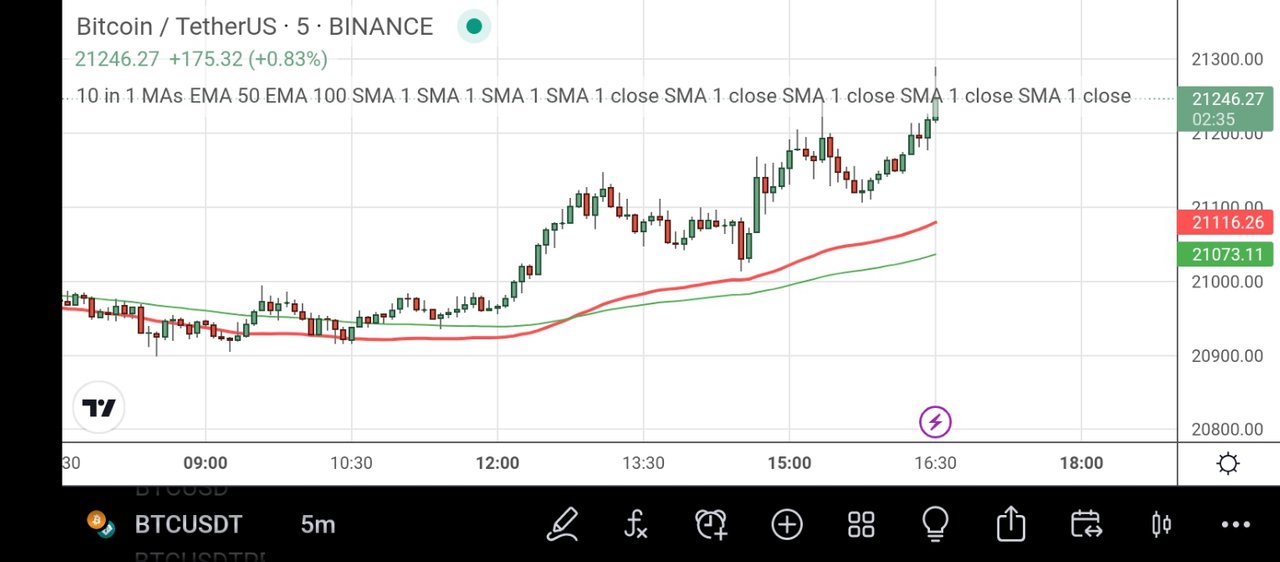1280x562 pixels.
Task: Create a price alert with alarm icon
Action: coord(711,524)
